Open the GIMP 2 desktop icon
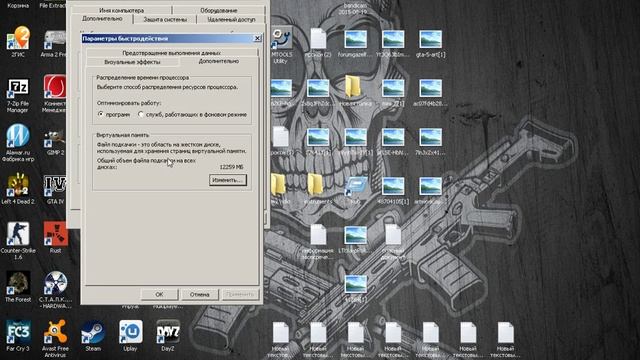 [55, 142]
